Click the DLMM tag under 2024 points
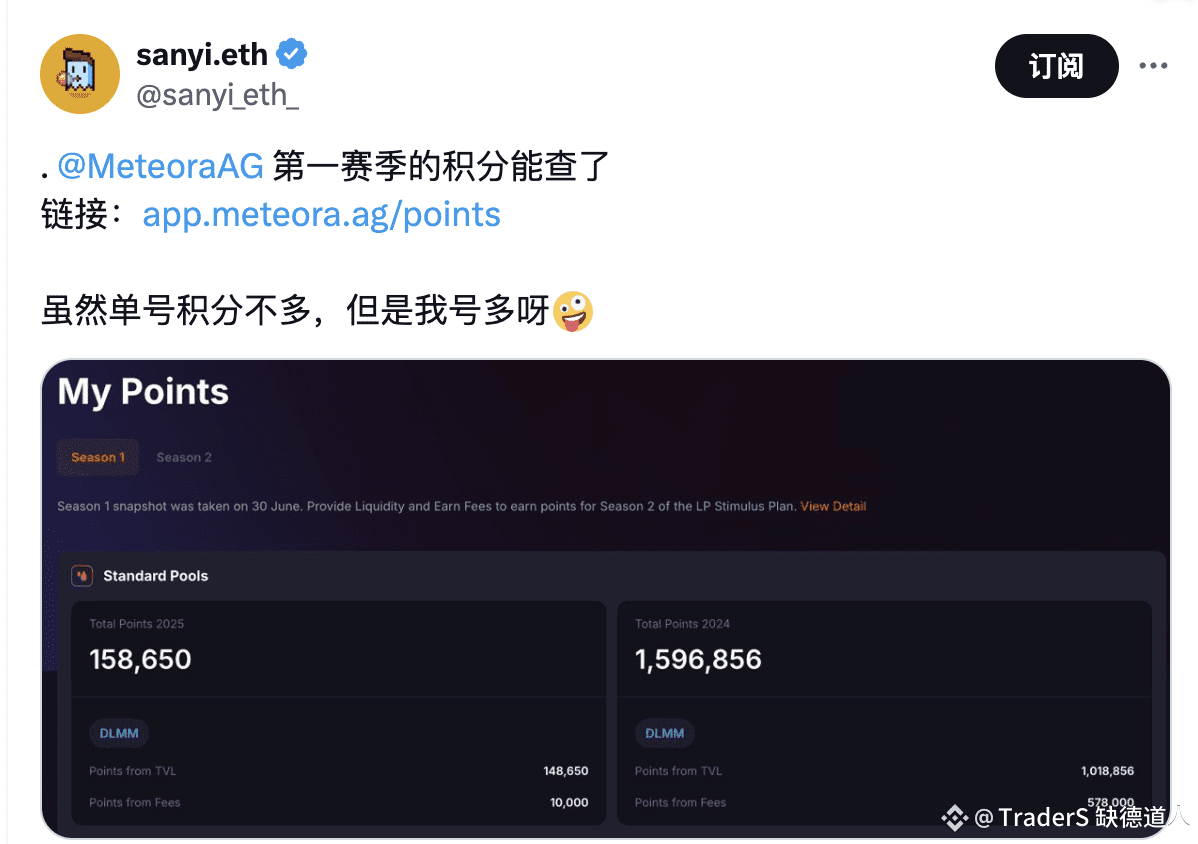 665,733
